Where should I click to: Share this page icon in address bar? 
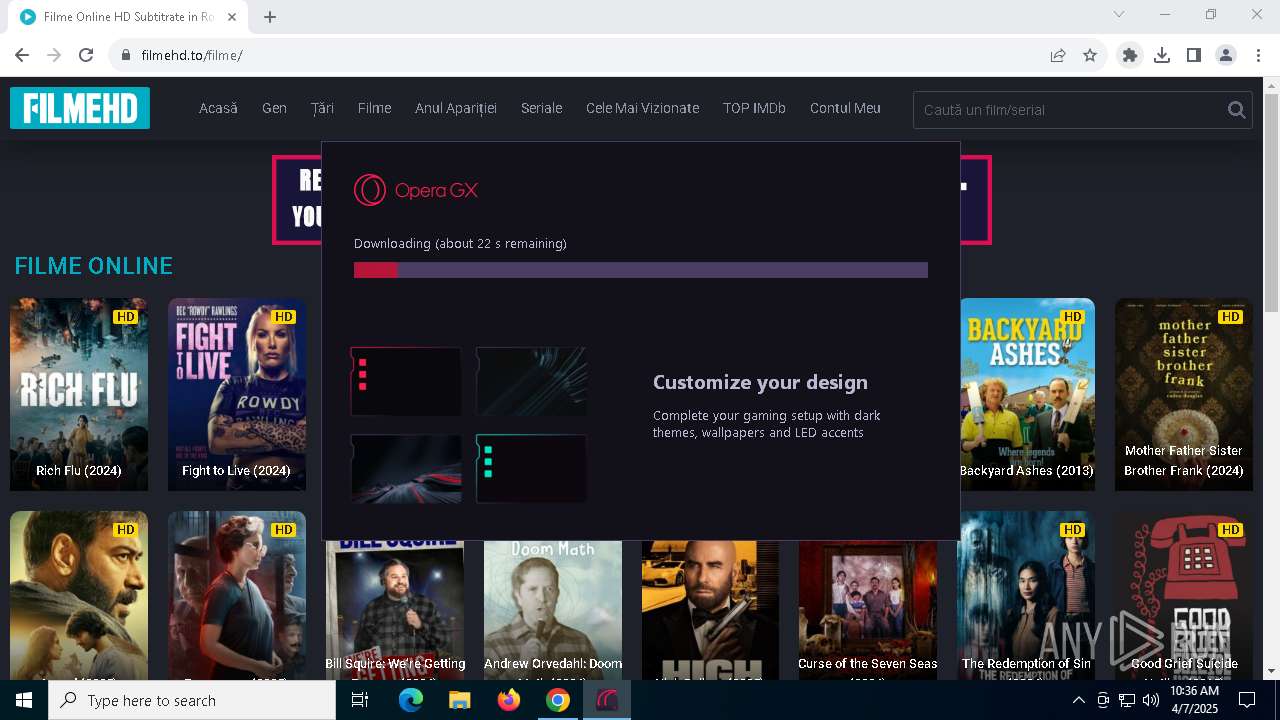tap(1058, 55)
